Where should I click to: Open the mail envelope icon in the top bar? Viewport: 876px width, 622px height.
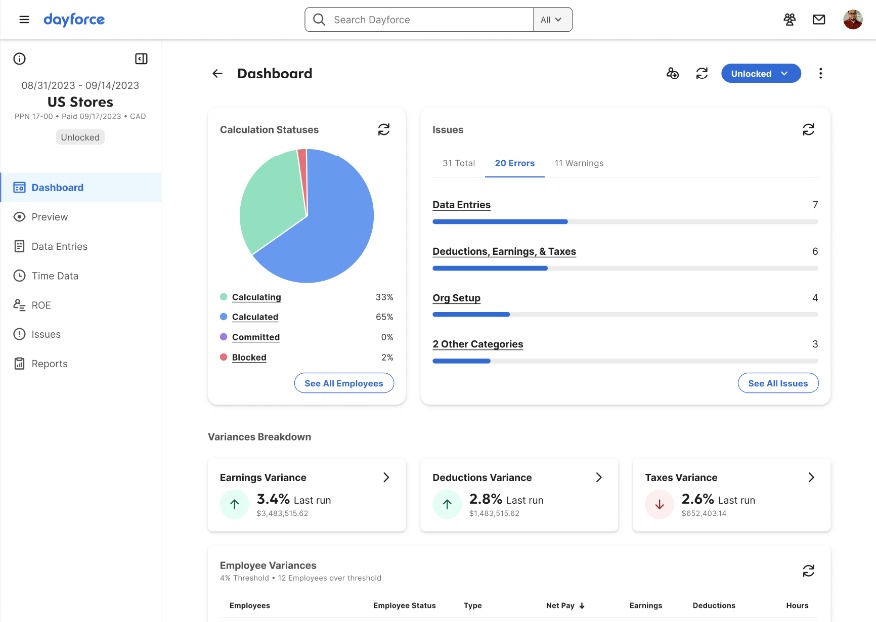(821, 18)
